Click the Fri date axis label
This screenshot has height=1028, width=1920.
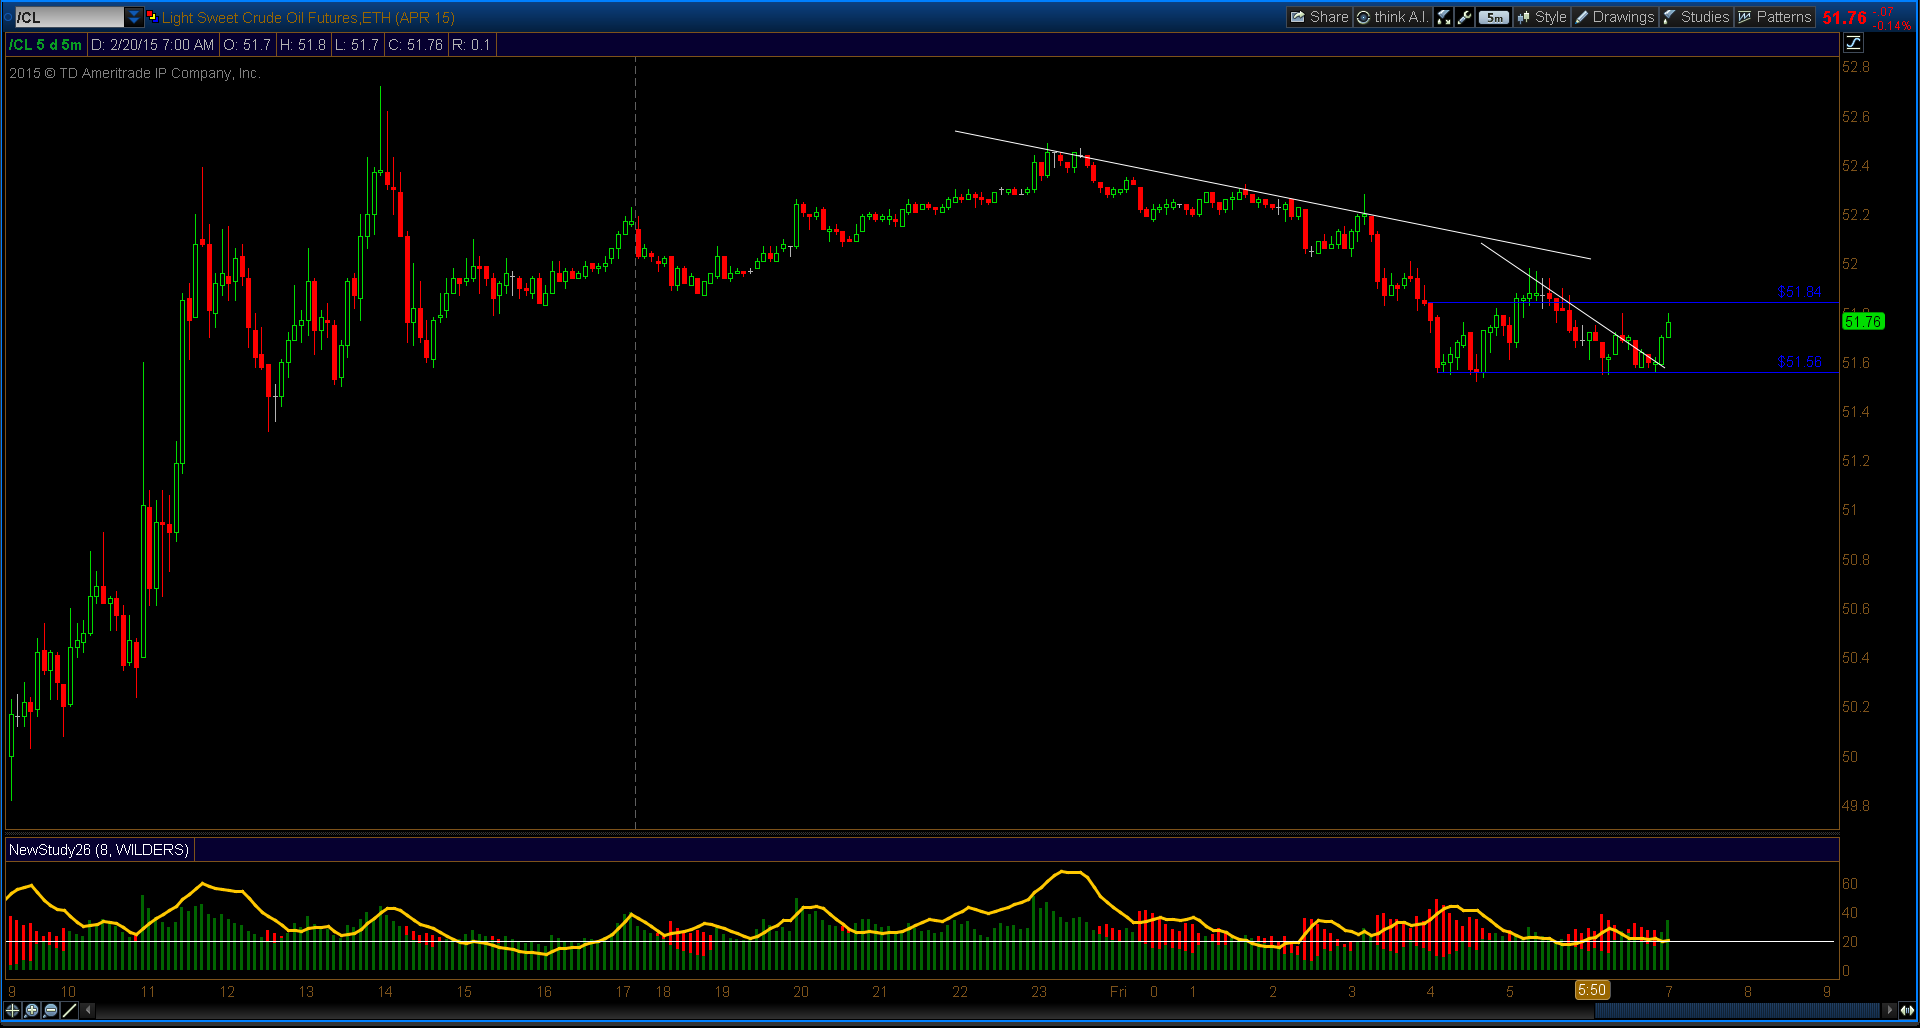click(1118, 992)
